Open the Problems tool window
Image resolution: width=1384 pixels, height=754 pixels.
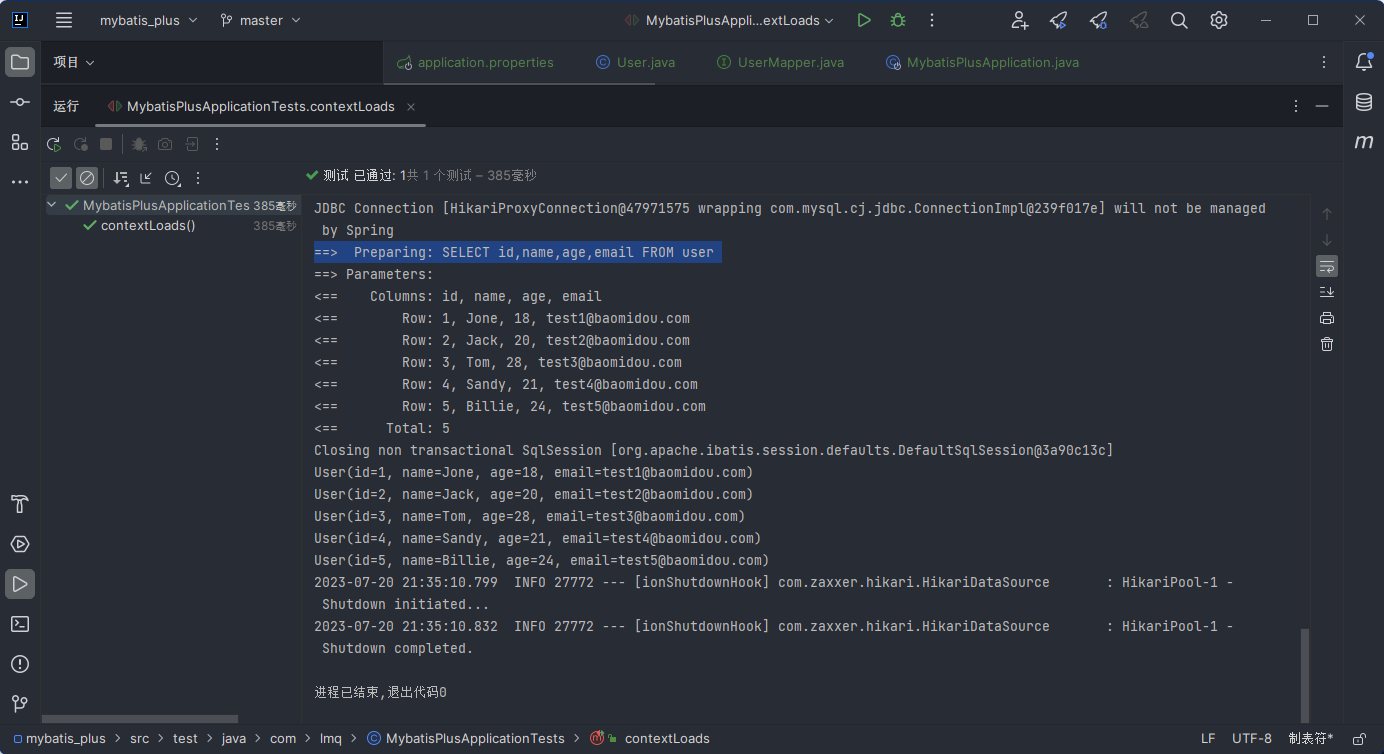tap(20, 664)
